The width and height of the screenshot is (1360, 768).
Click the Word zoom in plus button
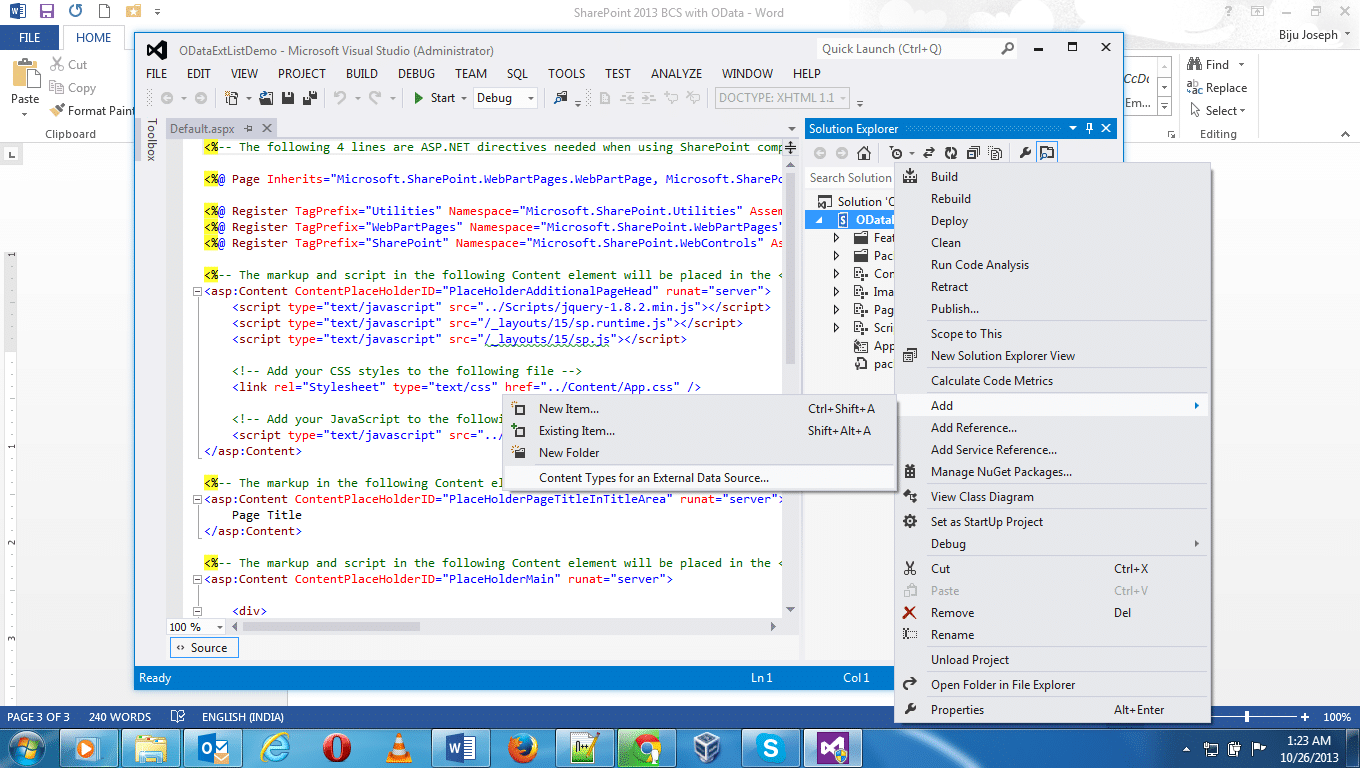[x=1305, y=717]
